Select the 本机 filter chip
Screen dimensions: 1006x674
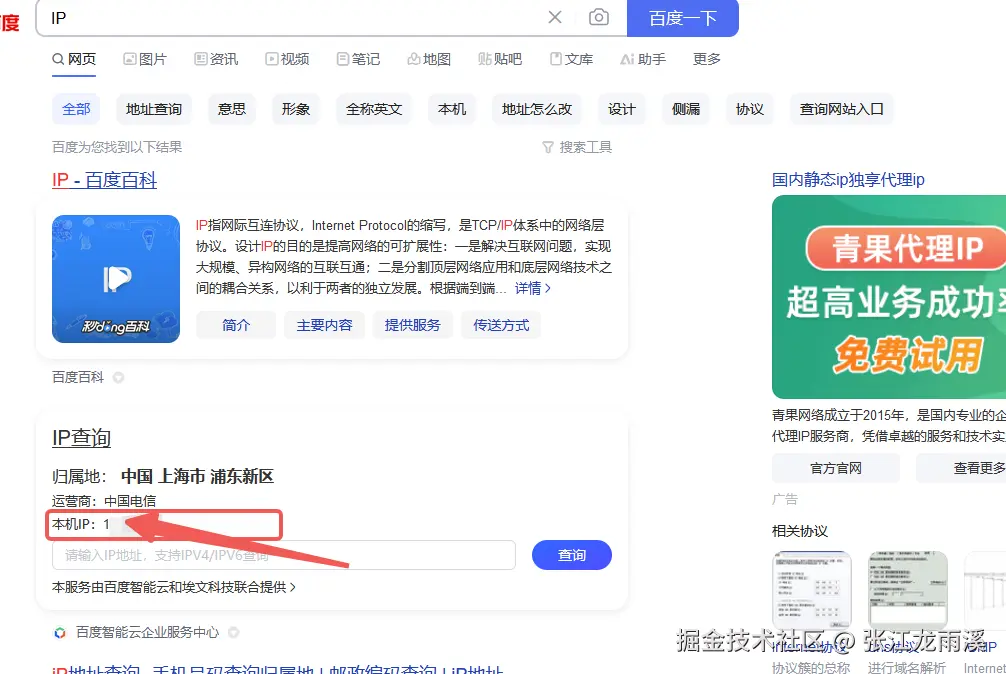(451, 109)
